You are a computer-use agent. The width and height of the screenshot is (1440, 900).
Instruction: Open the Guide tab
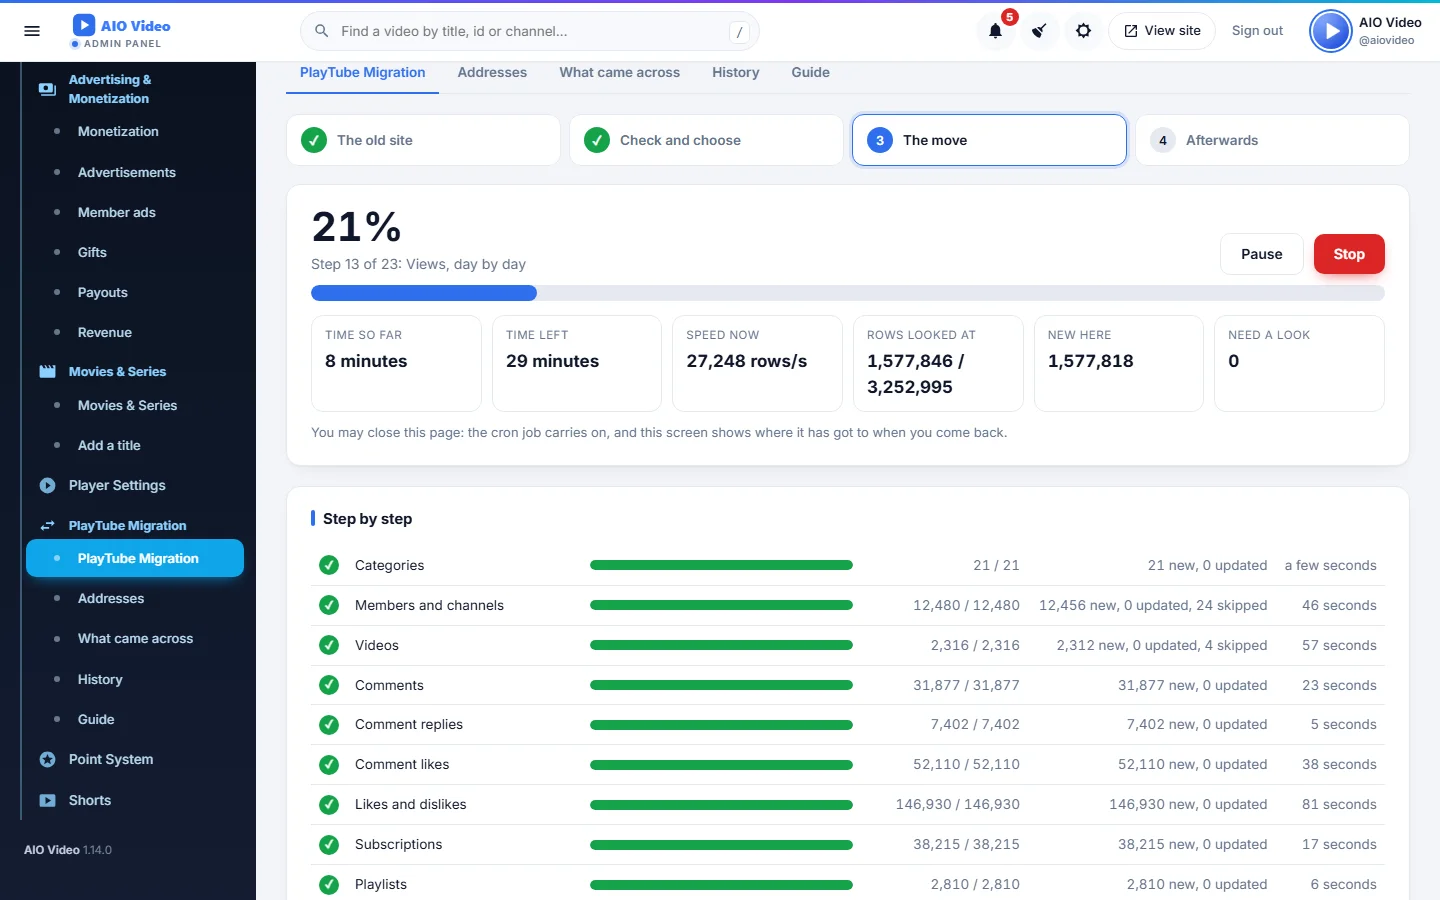click(811, 72)
